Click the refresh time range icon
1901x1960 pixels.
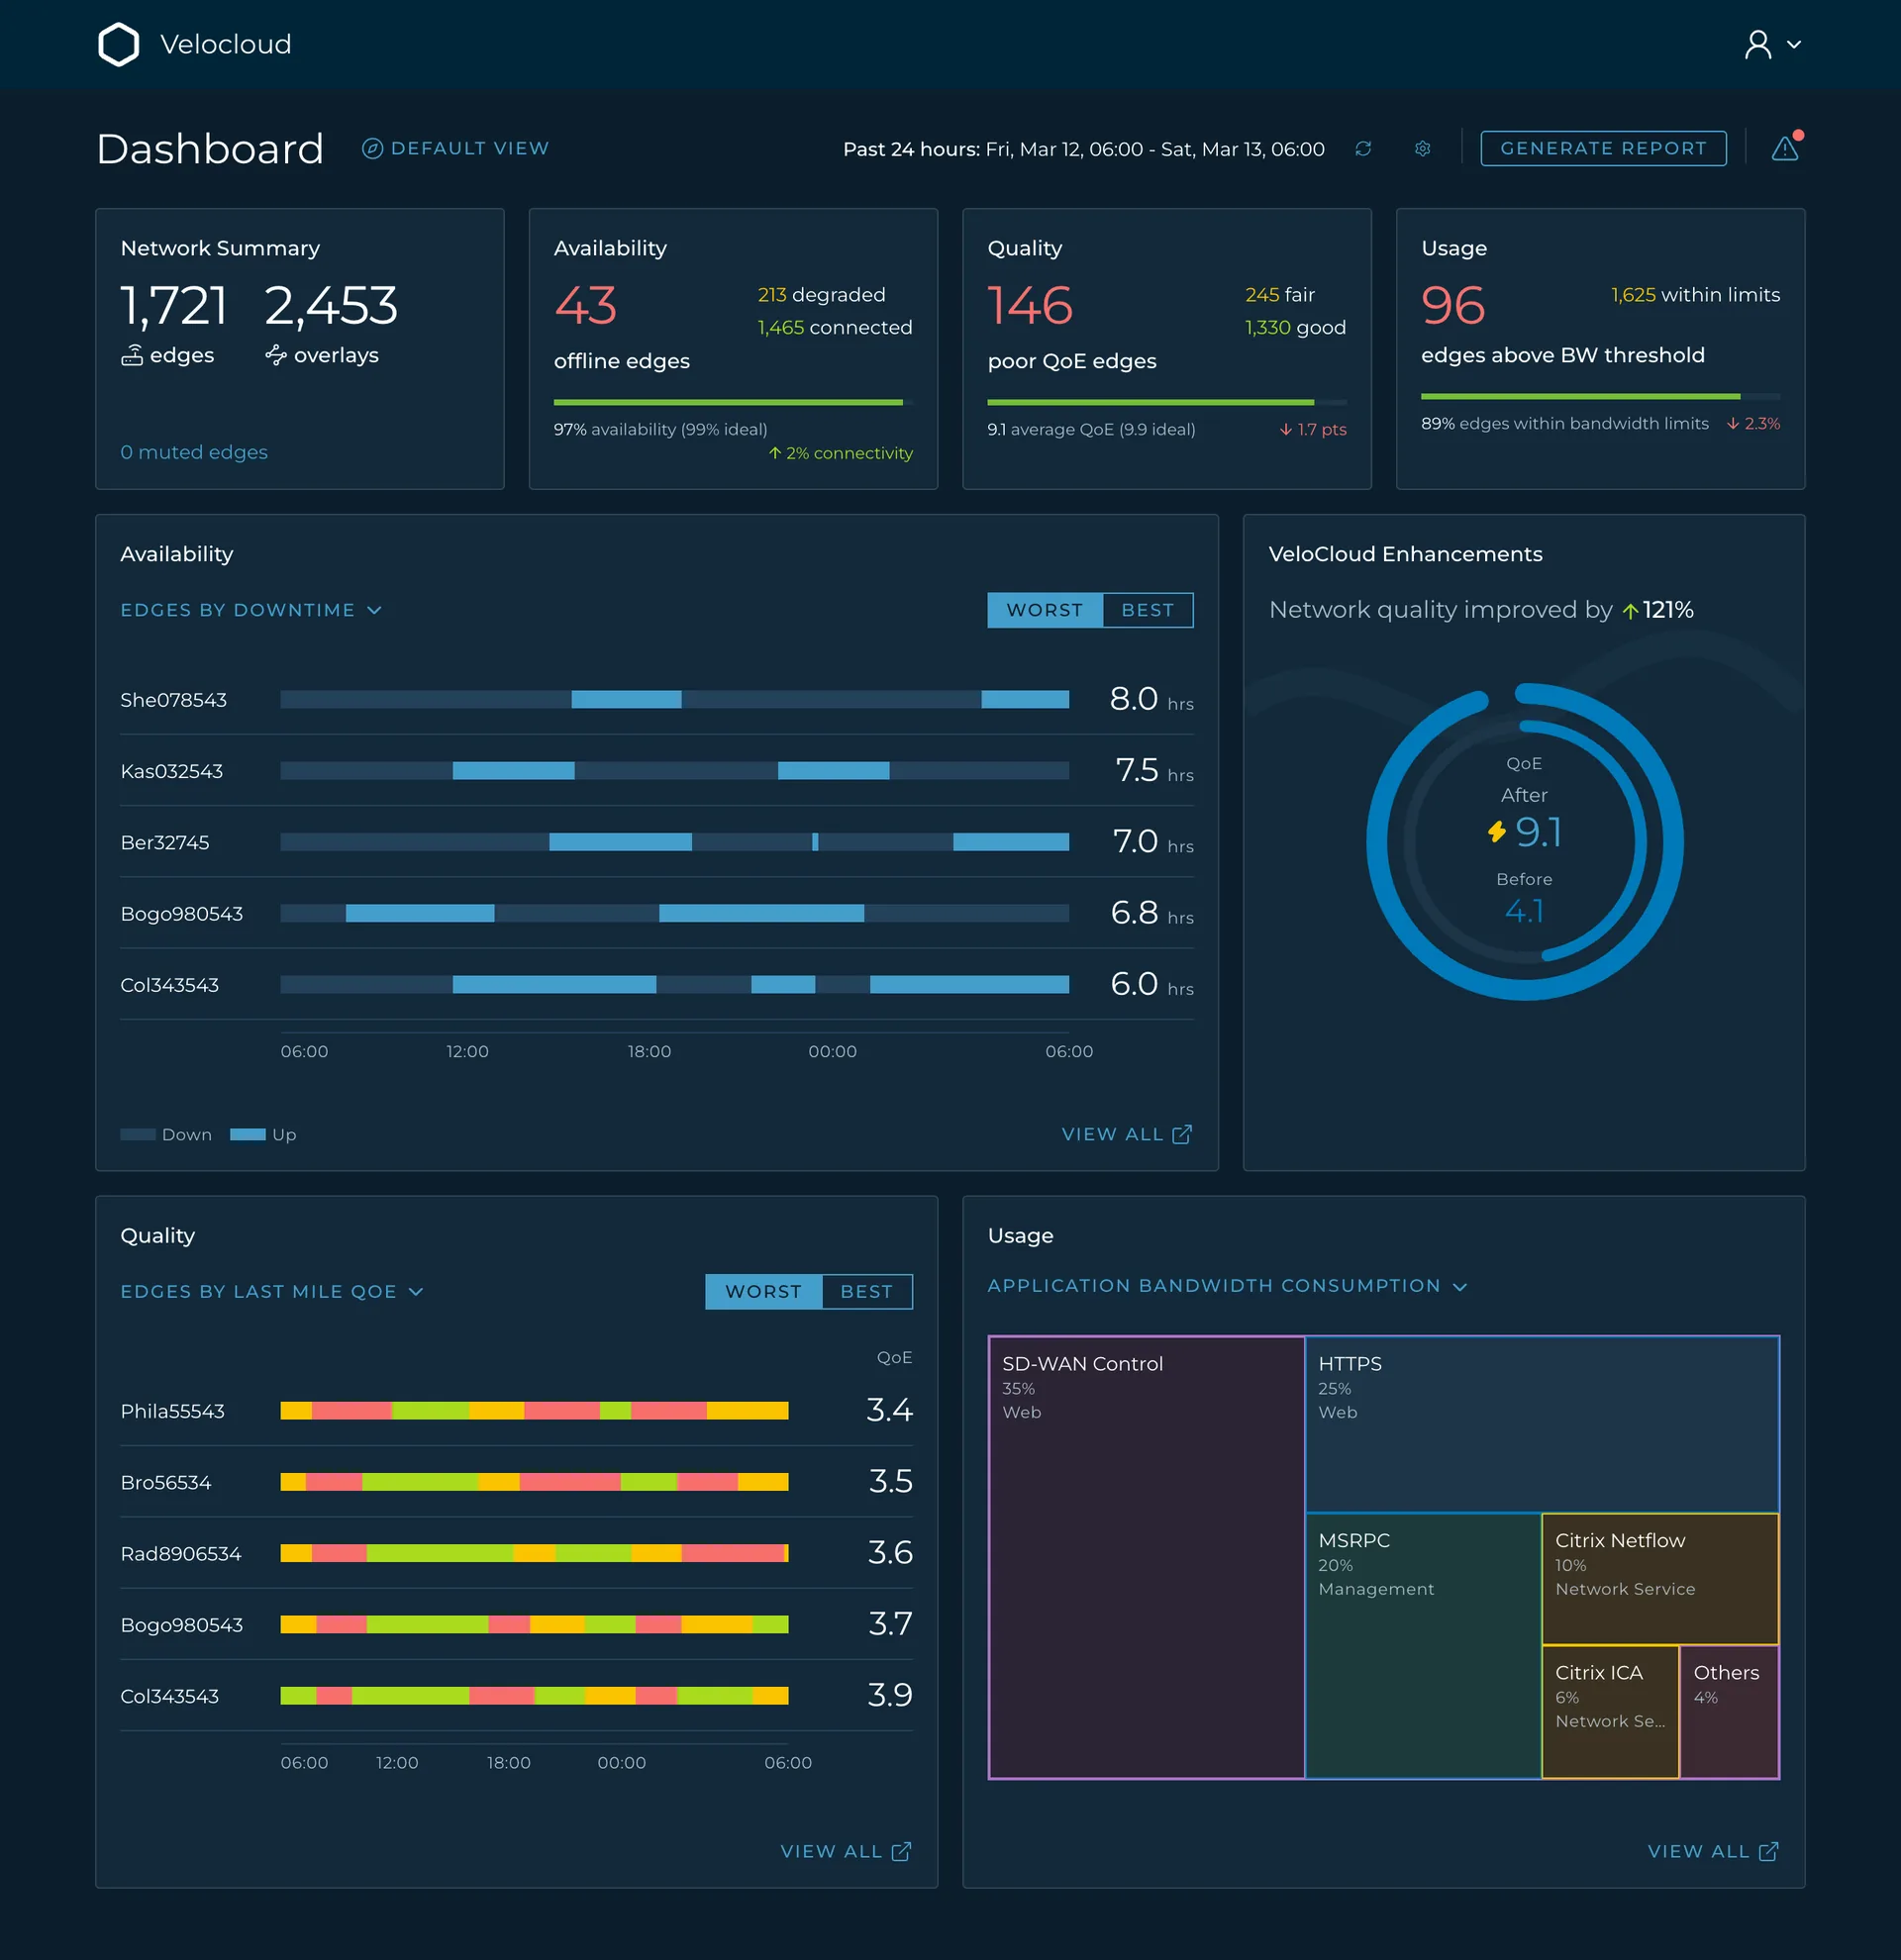(x=1362, y=148)
